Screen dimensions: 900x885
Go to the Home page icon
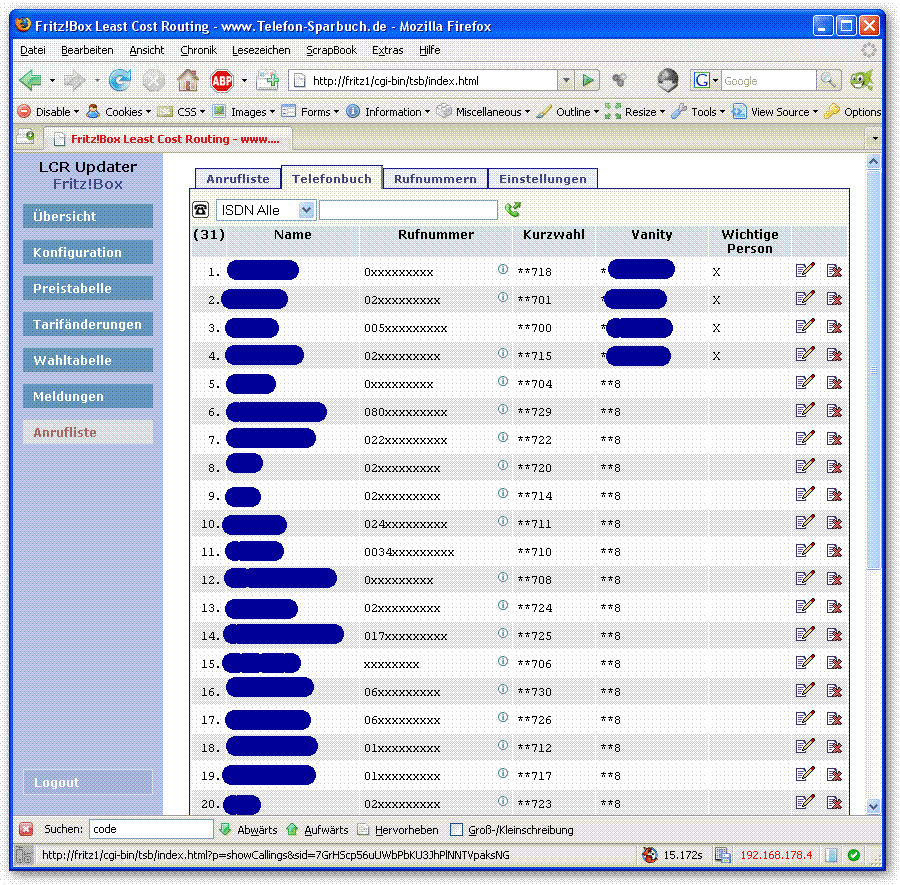188,80
